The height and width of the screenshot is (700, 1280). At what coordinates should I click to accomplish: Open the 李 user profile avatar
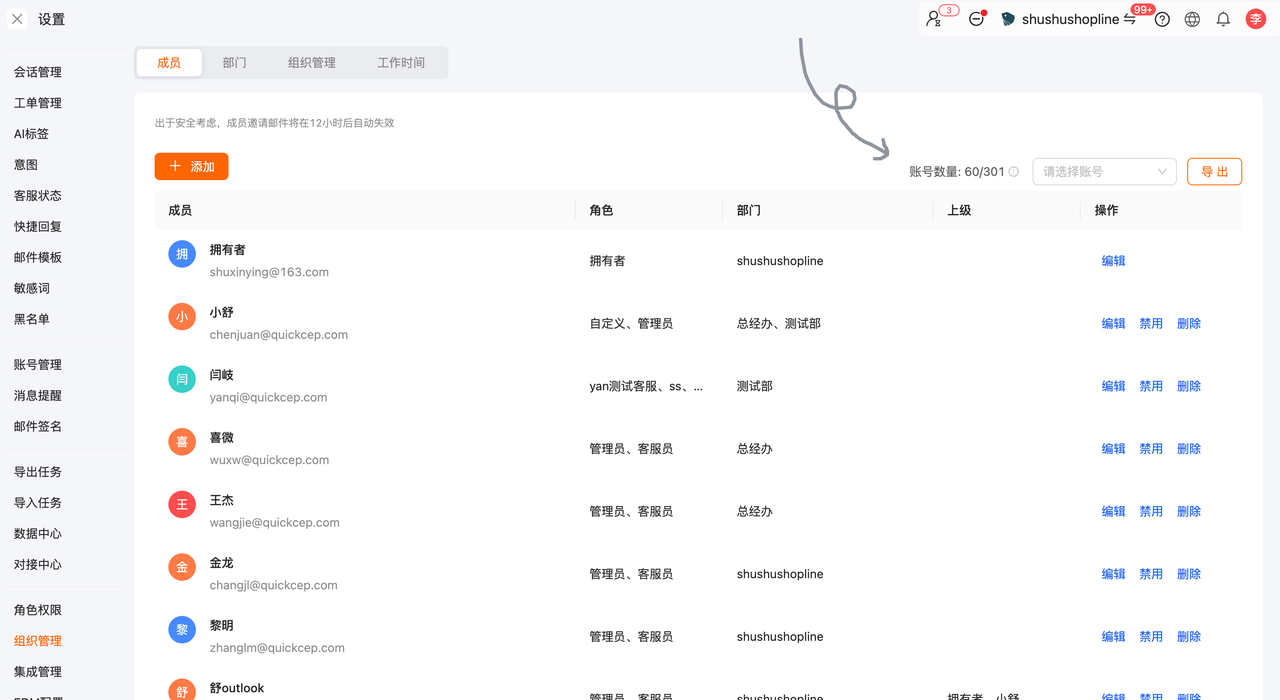tap(1256, 19)
